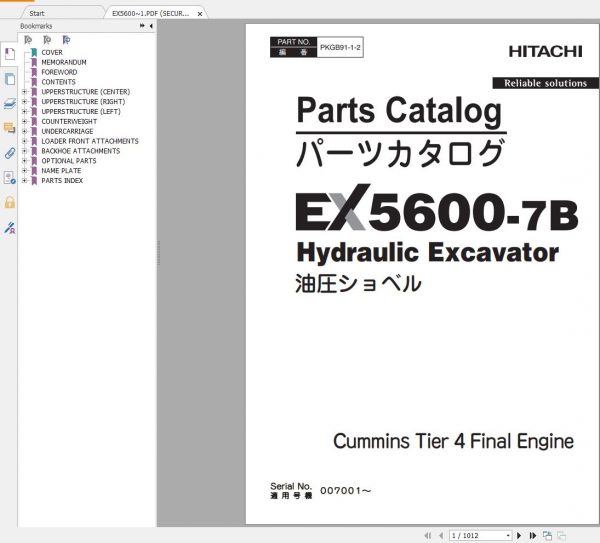Expand BACKHOE ATTACHMENTS bookmark
This screenshot has width=600, height=543.
(24, 151)
